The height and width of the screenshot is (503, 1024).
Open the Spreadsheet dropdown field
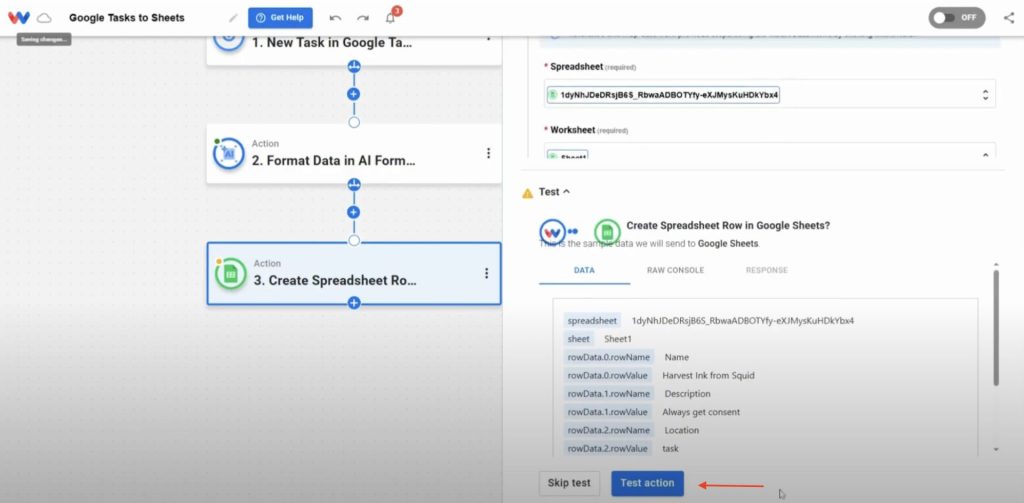[770, 95]
